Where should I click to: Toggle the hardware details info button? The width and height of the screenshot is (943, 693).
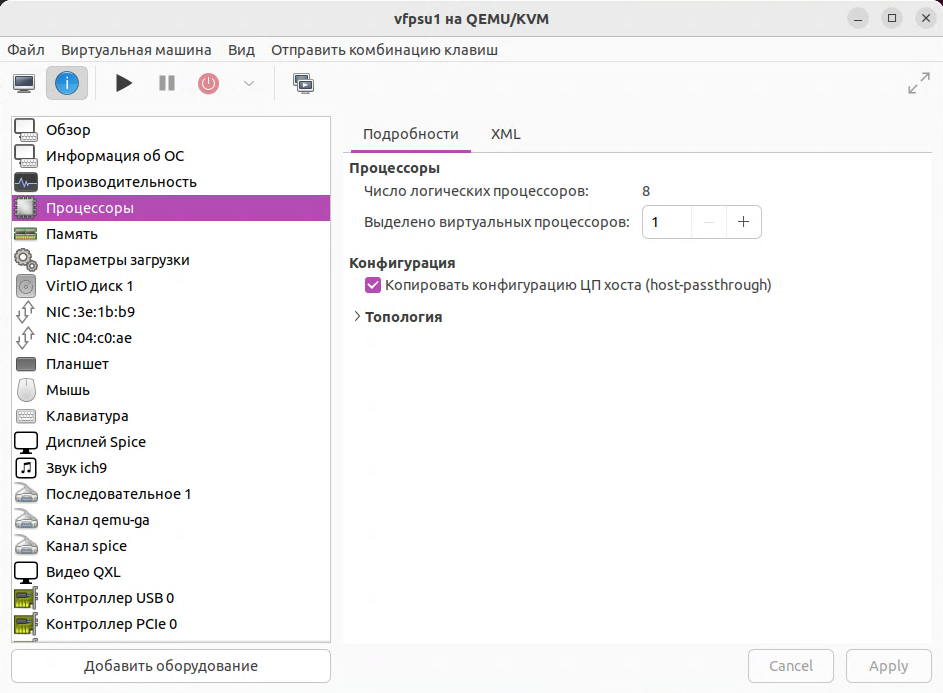[67, 83]
